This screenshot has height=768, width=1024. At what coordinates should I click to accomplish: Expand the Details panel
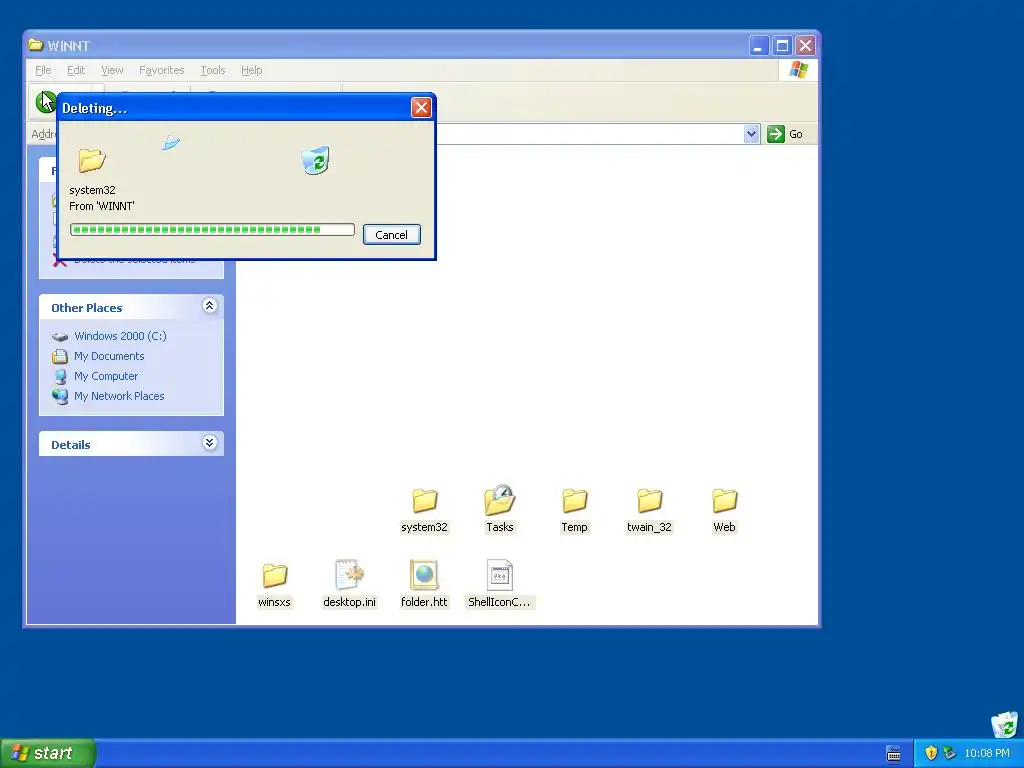(209, 443)
